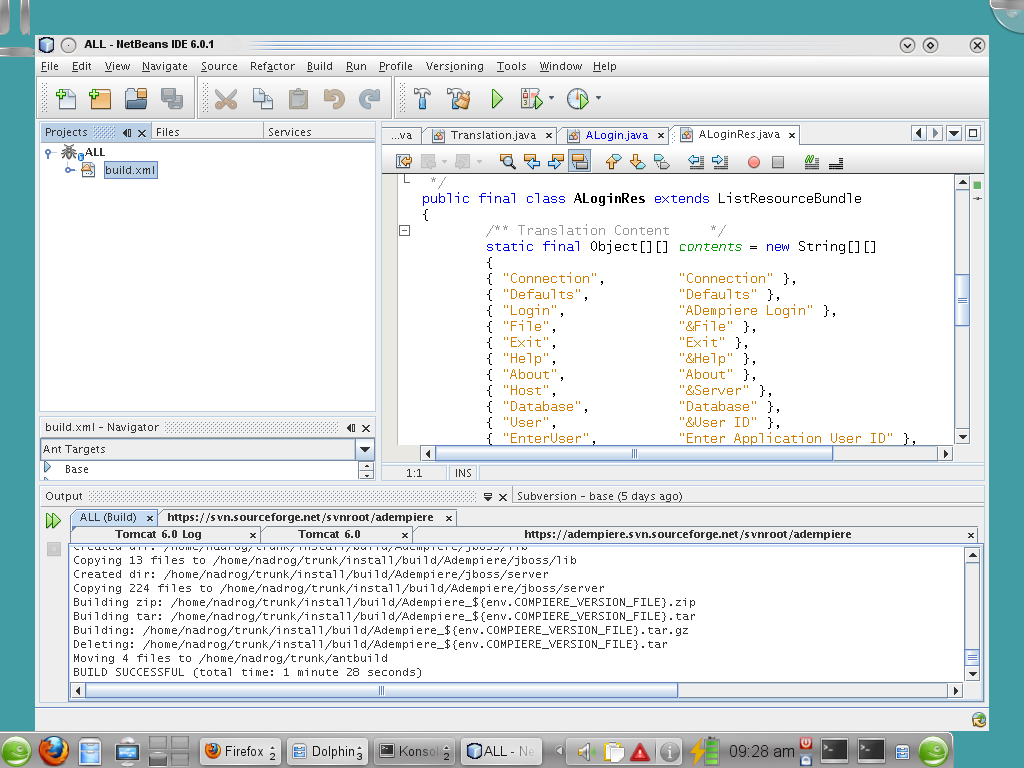Image resolution: width=1024 pixels, height=768 pixels.
Task: Collapse the contents array code fold
Action: point(404,230)
